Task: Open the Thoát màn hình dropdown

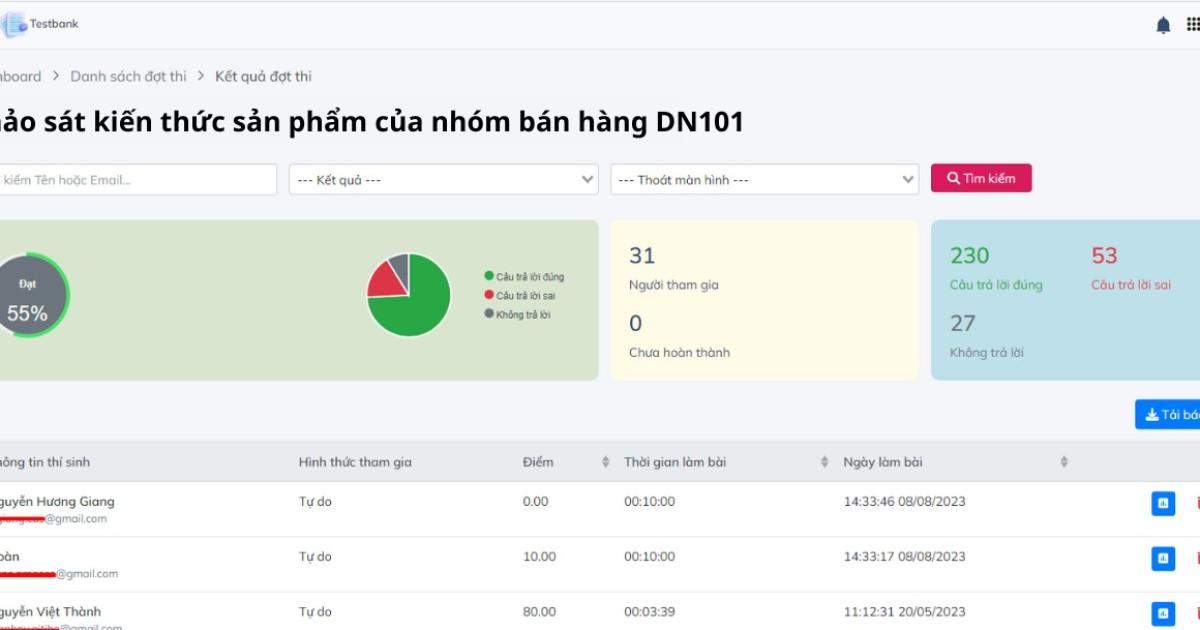Action: (x=765, y=180)
